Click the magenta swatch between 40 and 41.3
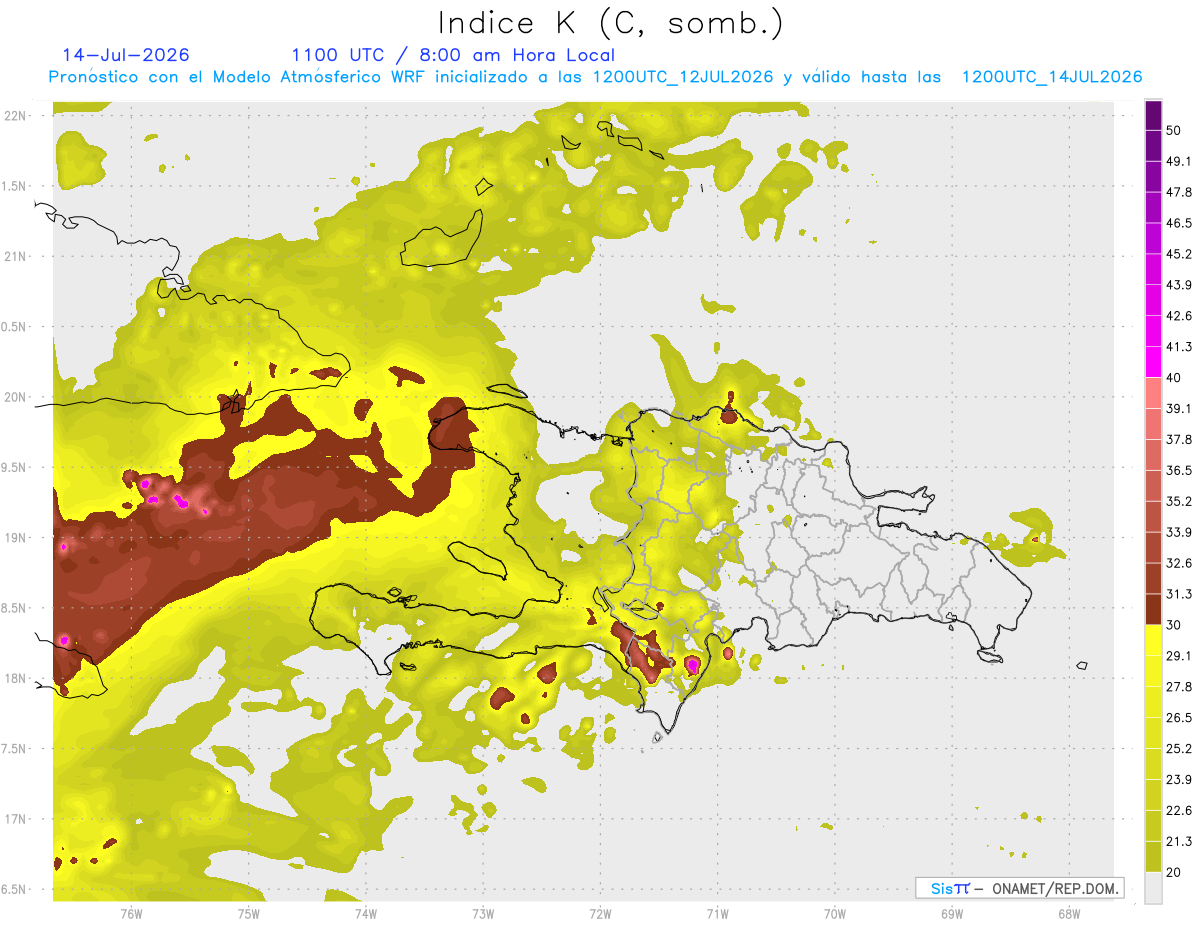The width and height of the screenshot is (1200, 927). tap(1153, 362)
